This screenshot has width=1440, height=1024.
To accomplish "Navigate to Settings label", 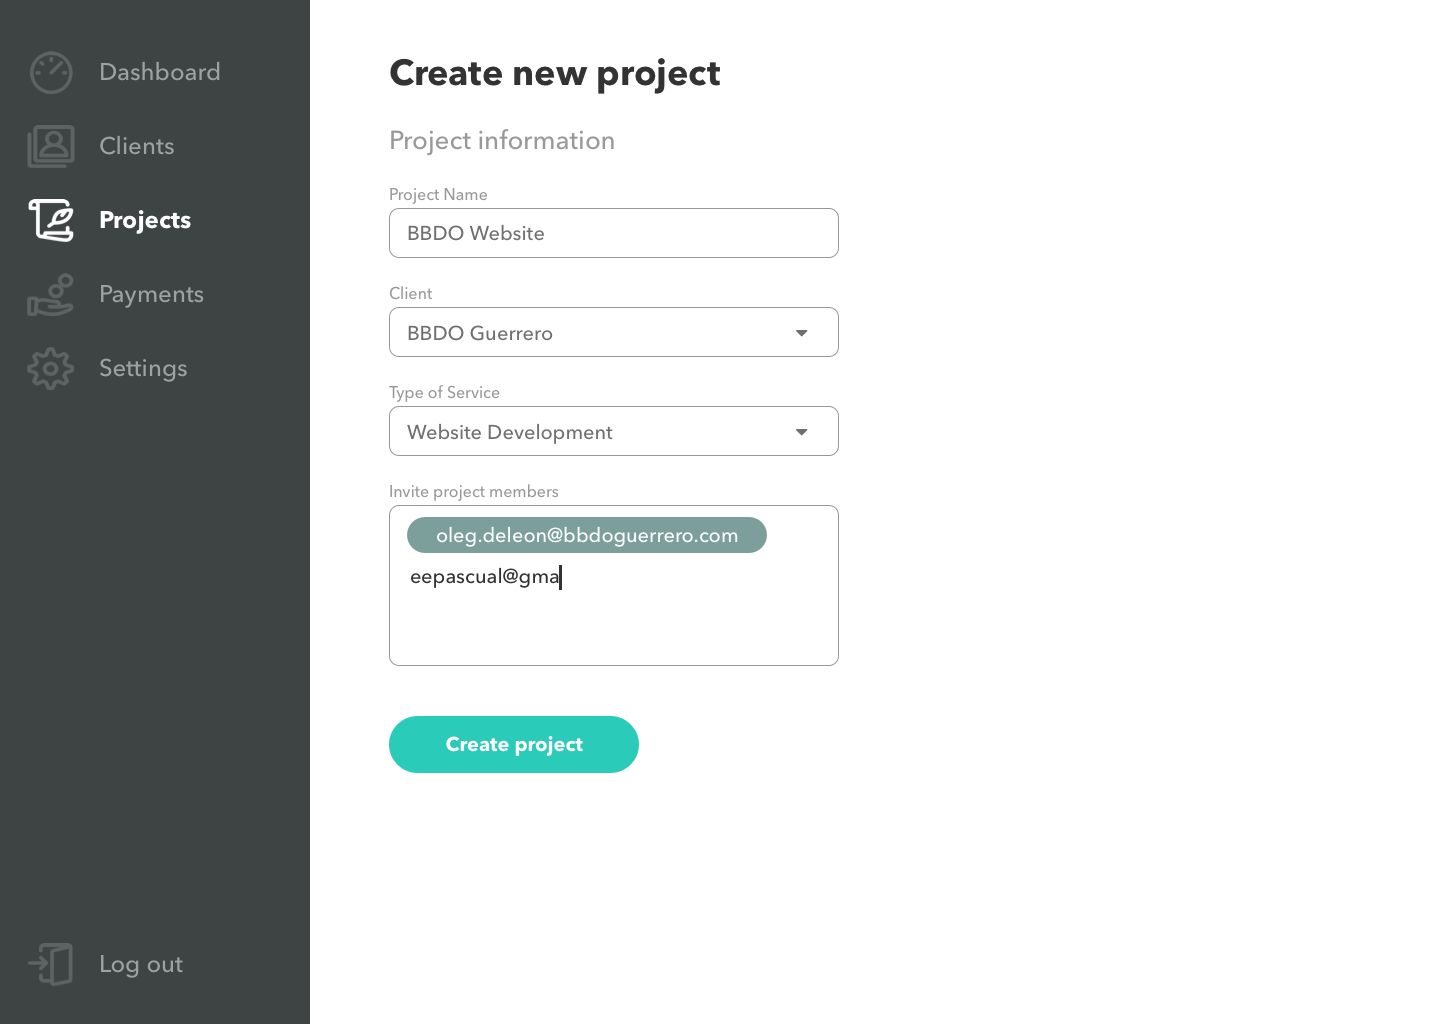I will coord(143,368).
